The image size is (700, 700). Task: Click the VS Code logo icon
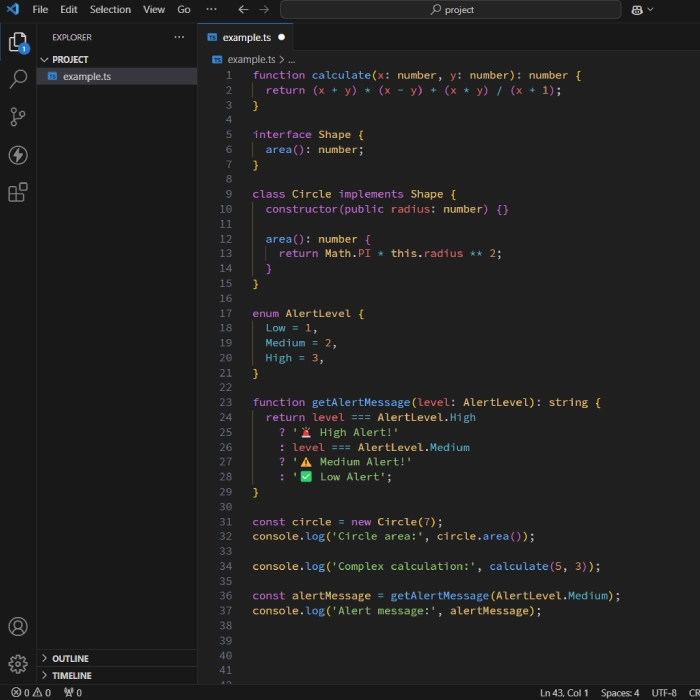pos(13,9)
